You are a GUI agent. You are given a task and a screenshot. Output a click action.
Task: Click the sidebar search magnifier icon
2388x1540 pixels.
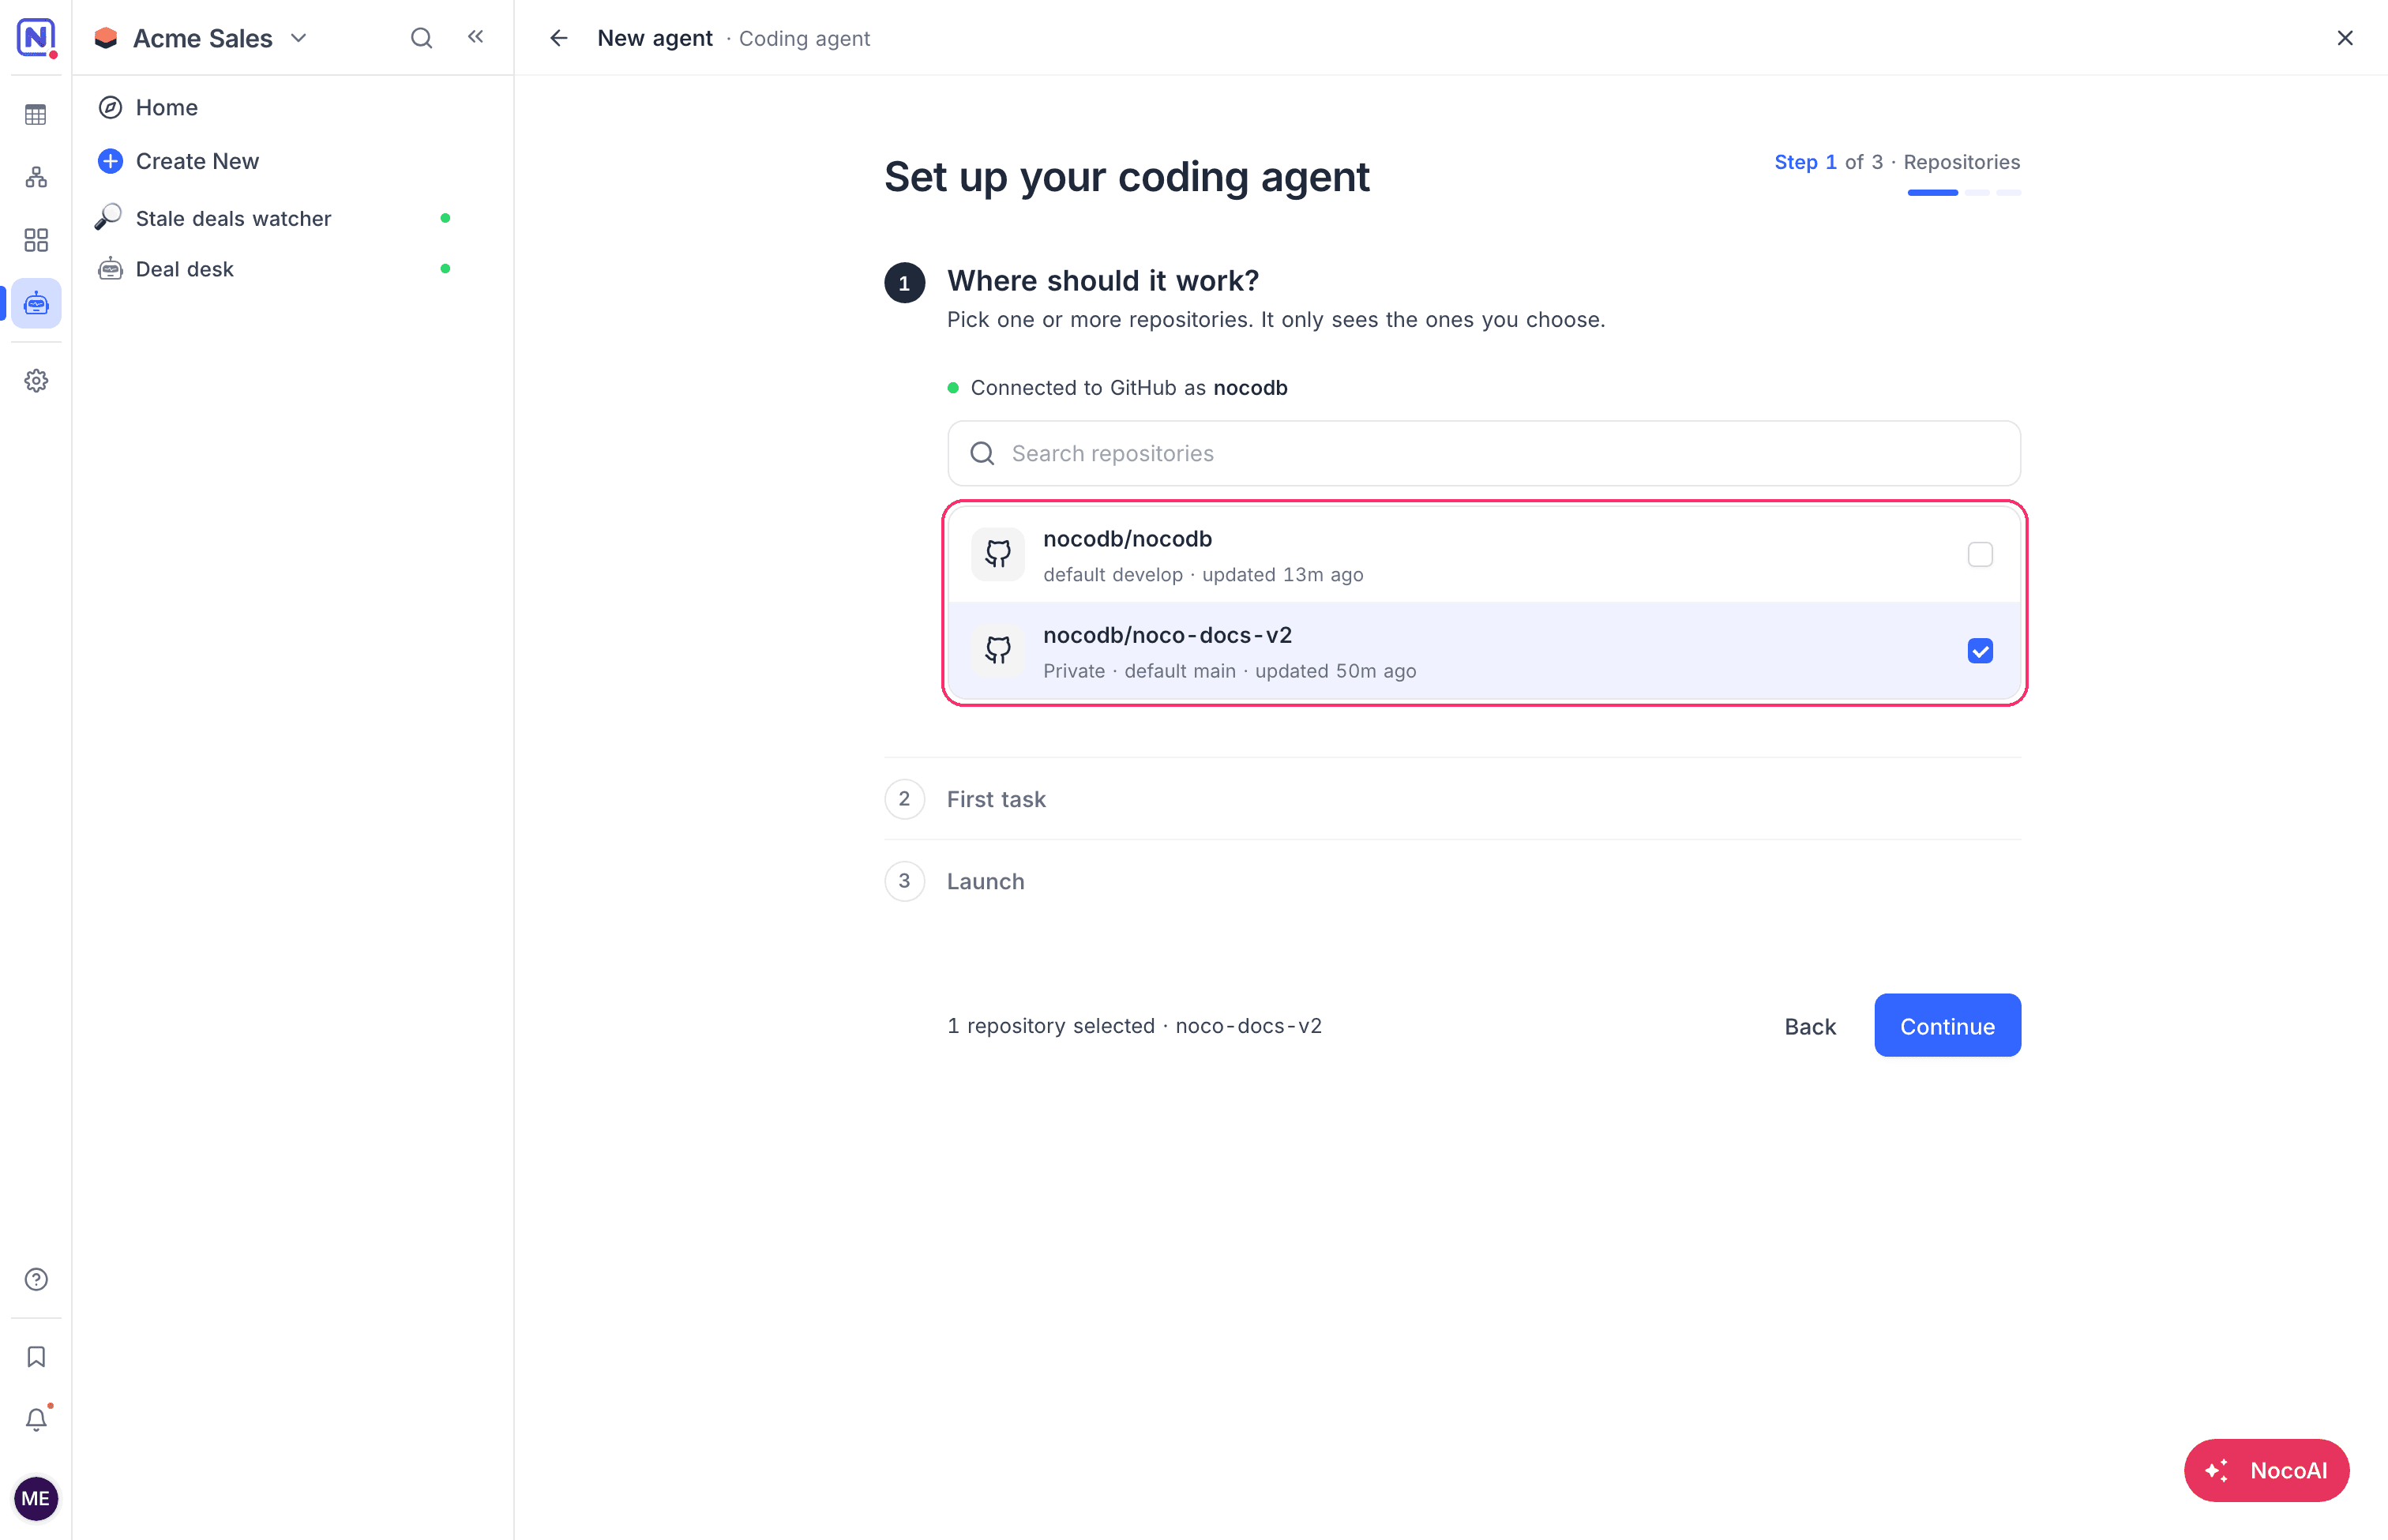tap(422, 38)
